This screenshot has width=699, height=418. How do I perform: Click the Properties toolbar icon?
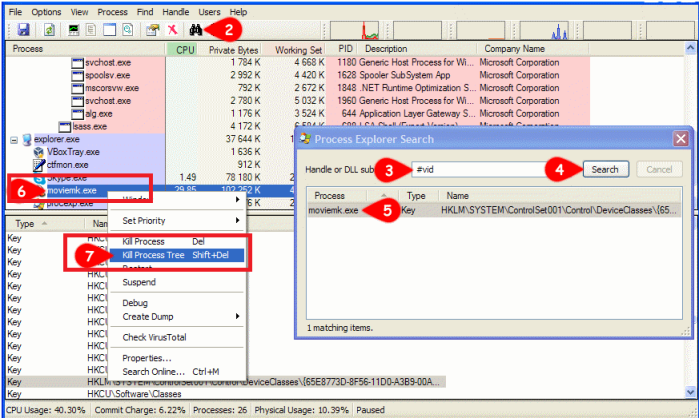click(x=152, y=30)
